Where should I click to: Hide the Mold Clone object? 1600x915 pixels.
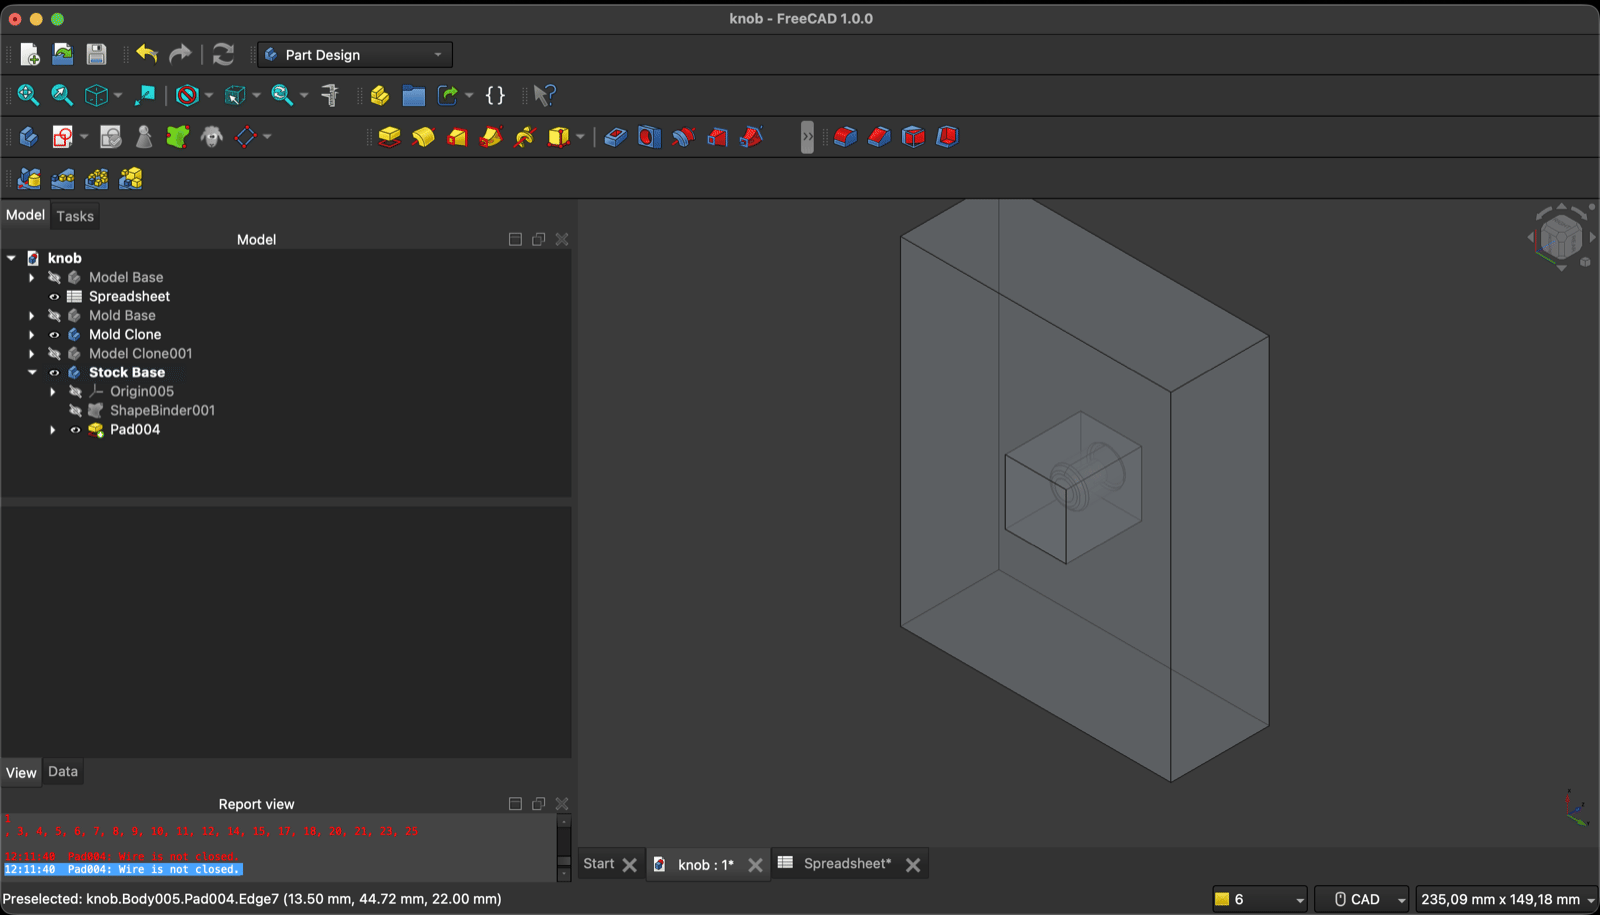54,334
